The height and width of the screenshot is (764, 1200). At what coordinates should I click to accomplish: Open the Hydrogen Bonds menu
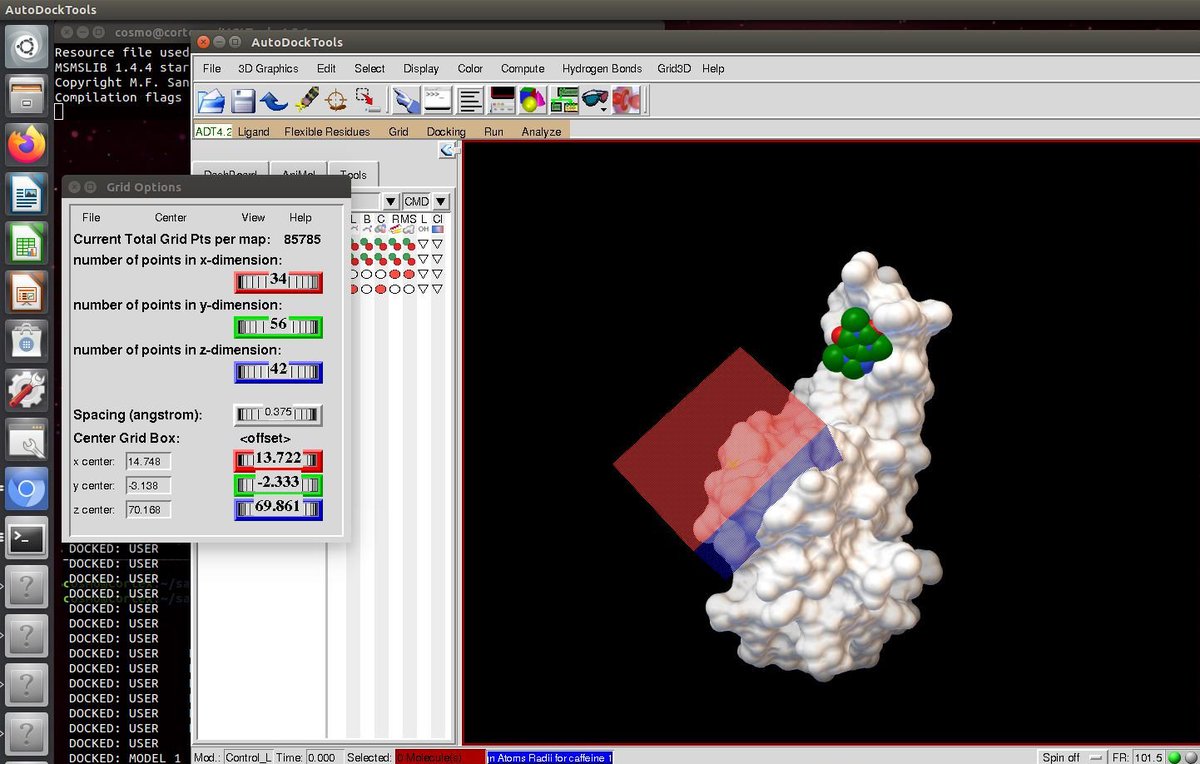[602, 68]
